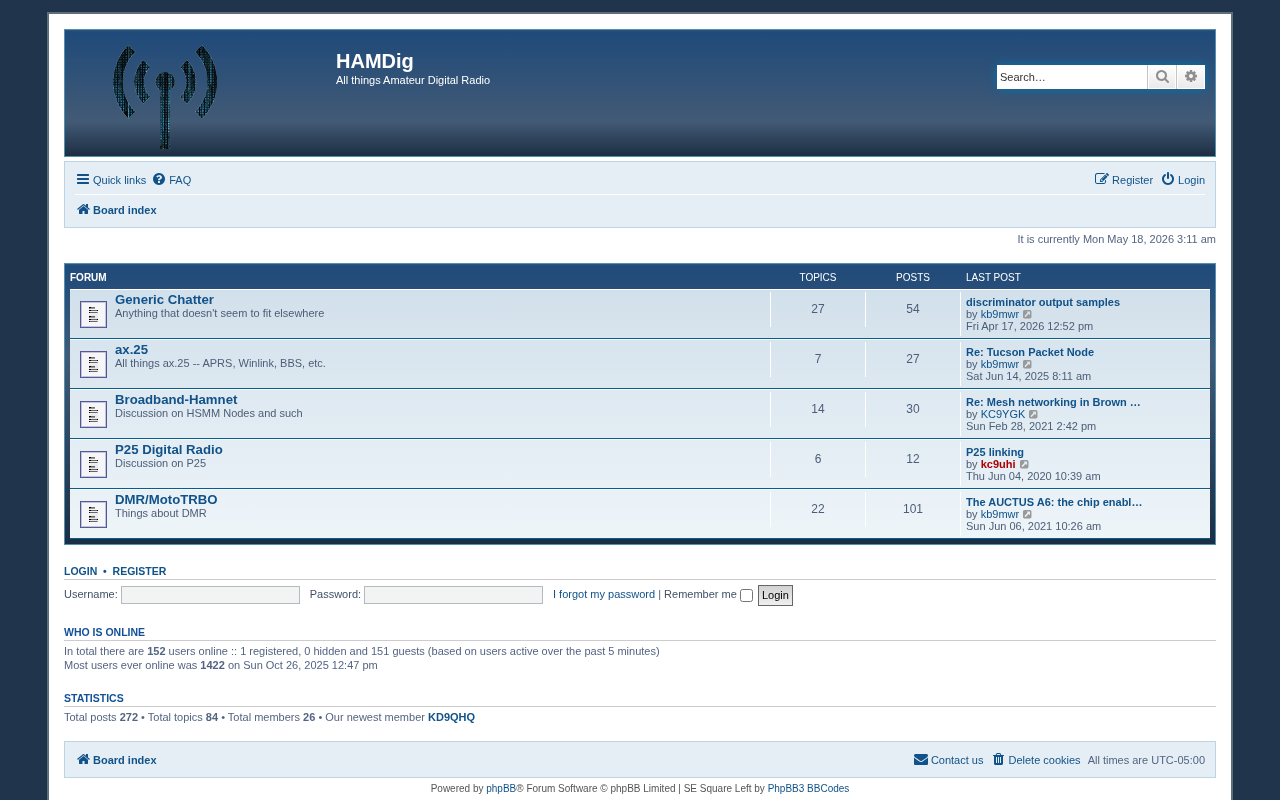The width and height of the screenshot is (1280, 800).
Task: View latest post icon next to KC9YGK
Action: [1034, 414]
